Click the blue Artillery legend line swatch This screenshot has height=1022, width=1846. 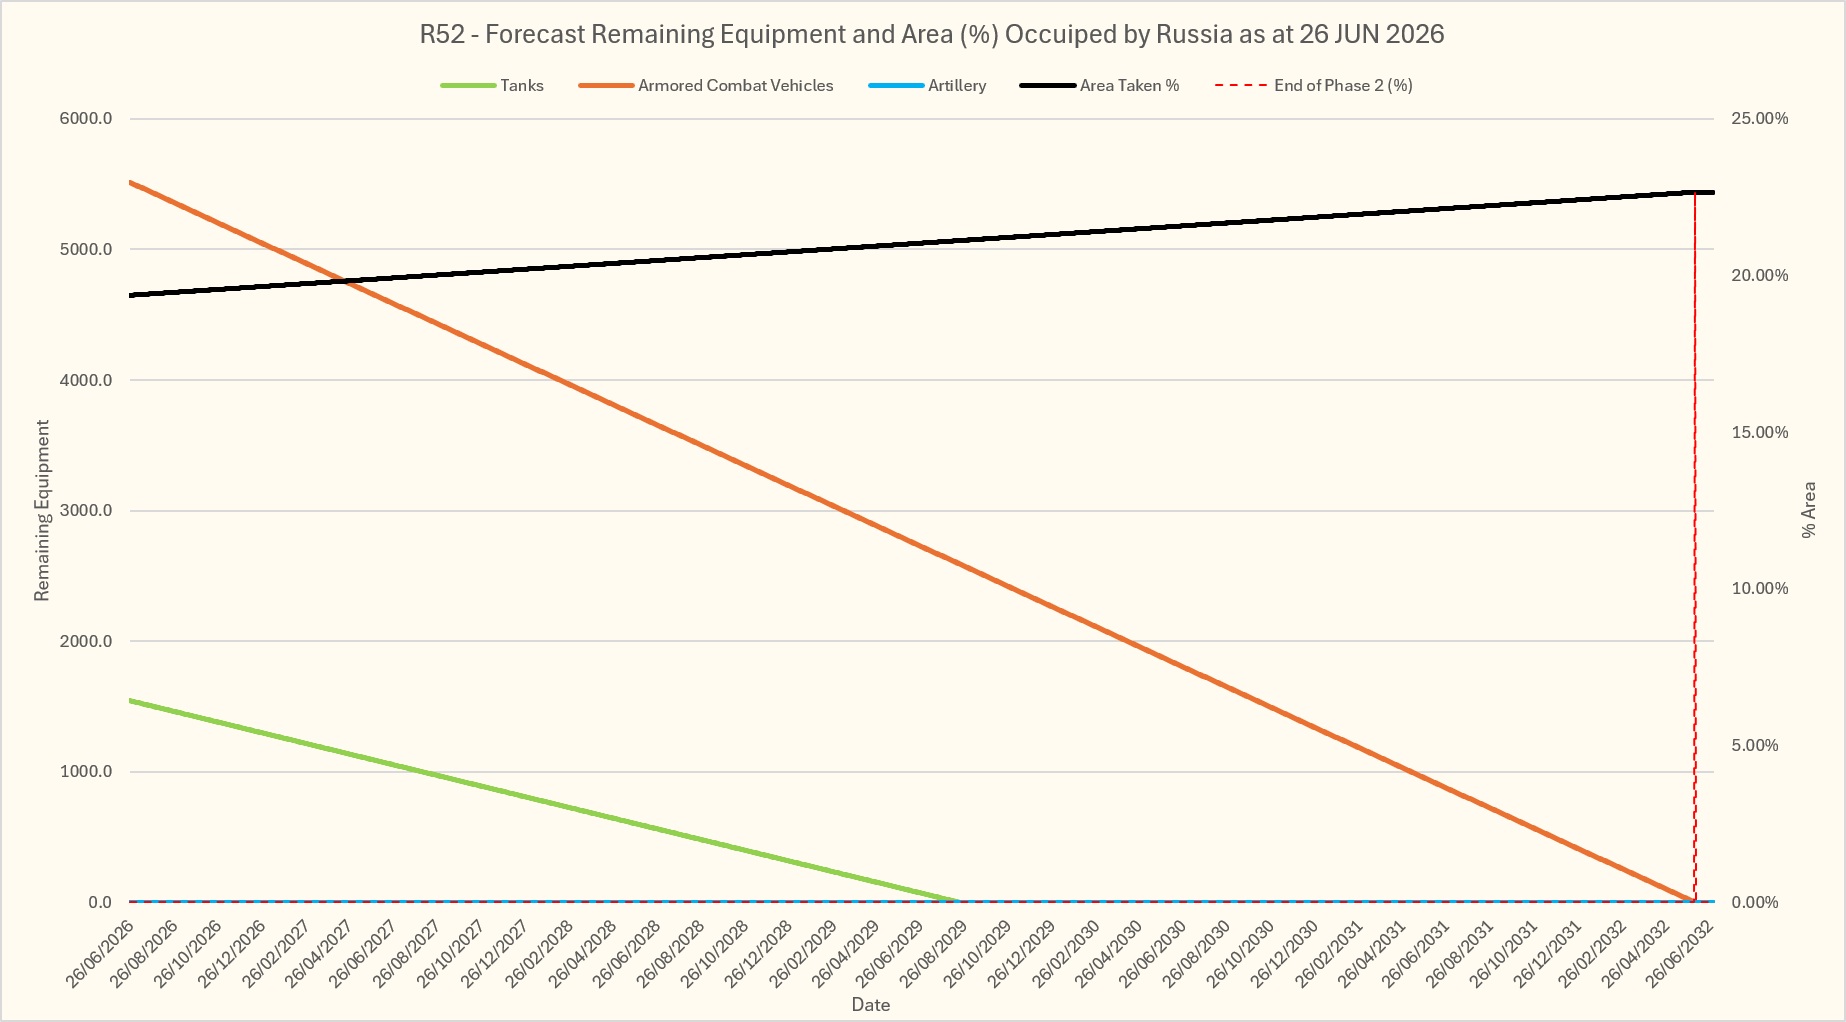(x=895, y=86)
